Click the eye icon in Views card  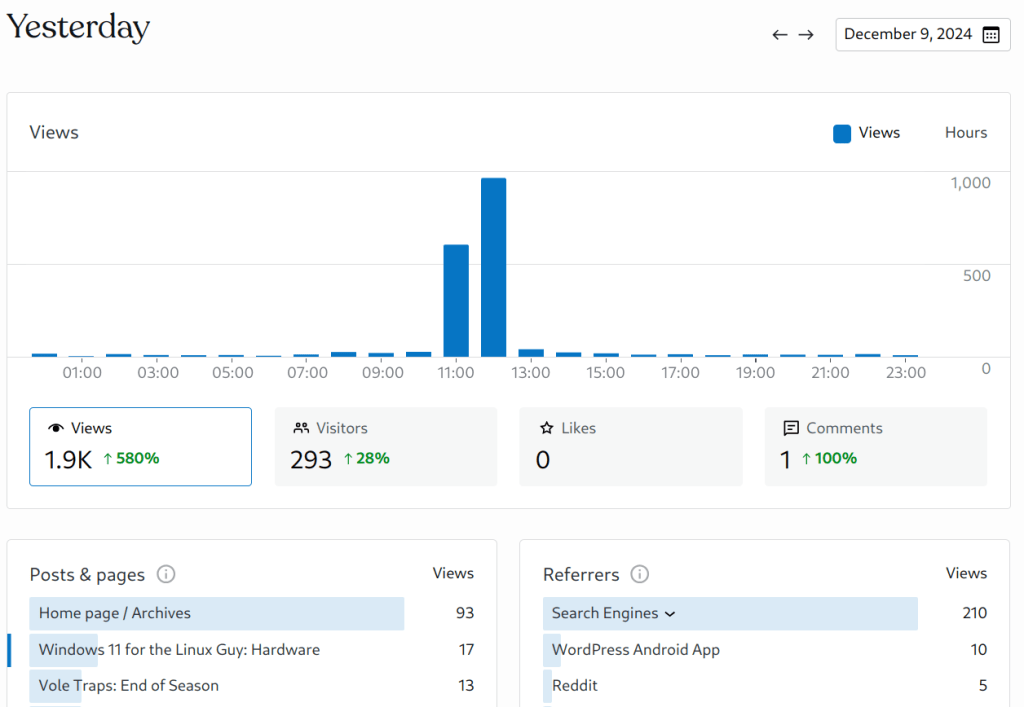[56, 428]
